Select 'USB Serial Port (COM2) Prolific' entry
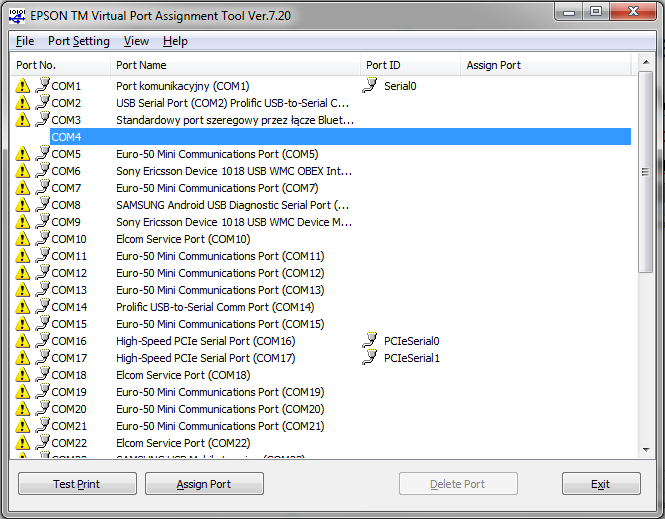This screenshot has width=665, height=519. click(232, 103)
